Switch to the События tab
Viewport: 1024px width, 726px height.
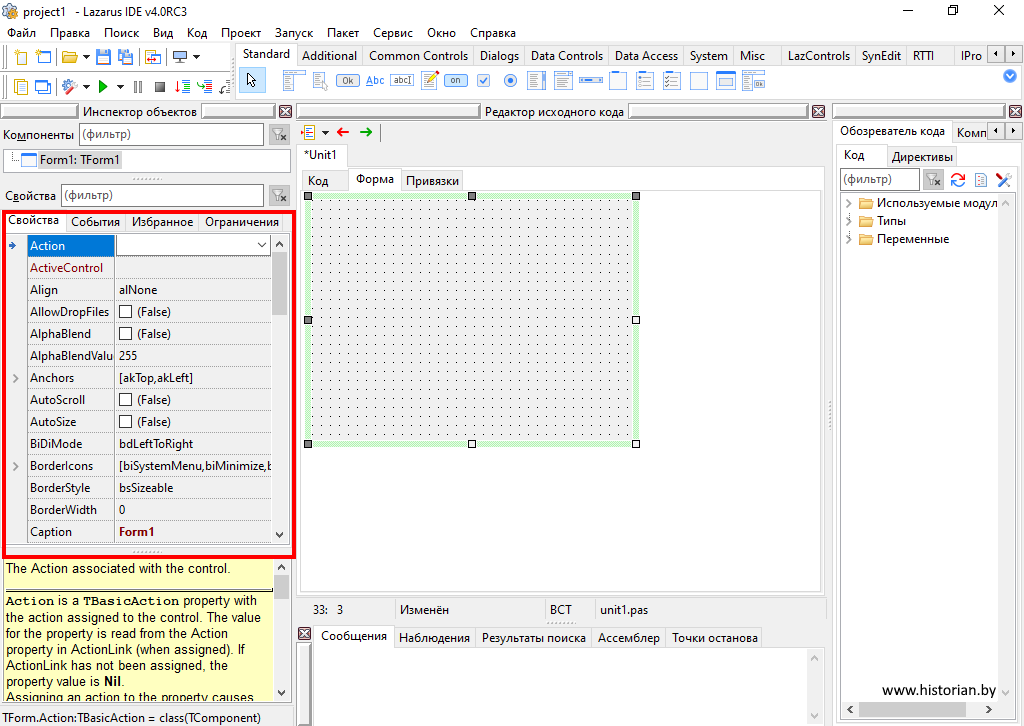click(96, 222)
